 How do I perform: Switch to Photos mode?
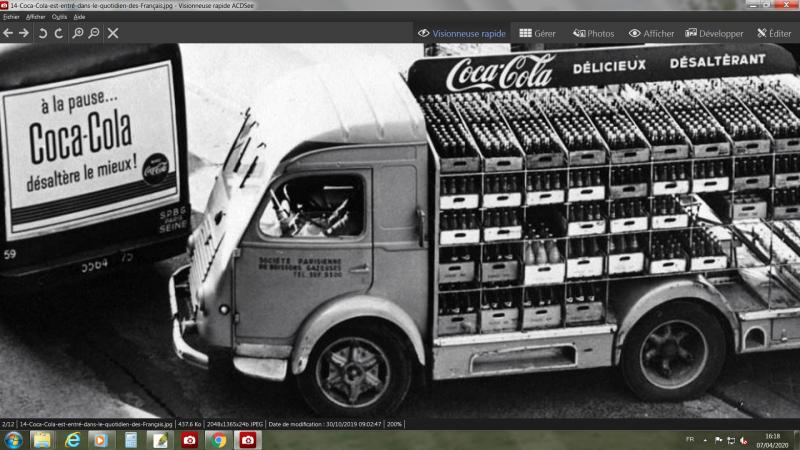coord(593,33)
